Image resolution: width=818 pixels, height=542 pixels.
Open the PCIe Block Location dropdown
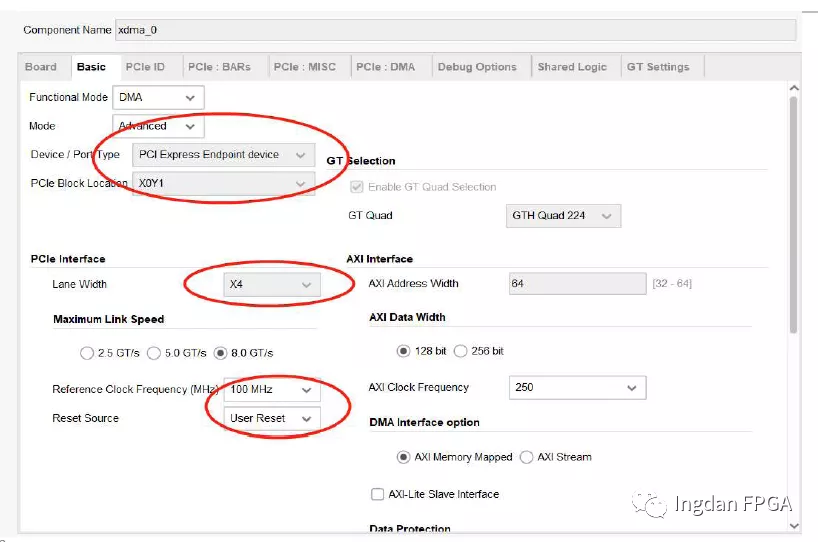click(x=223, y=184)
